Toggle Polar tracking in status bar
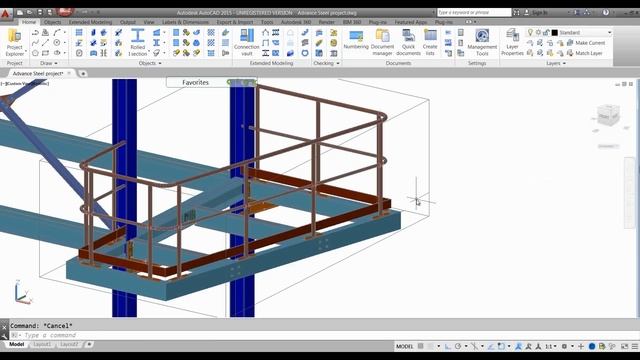 point(458,346)
